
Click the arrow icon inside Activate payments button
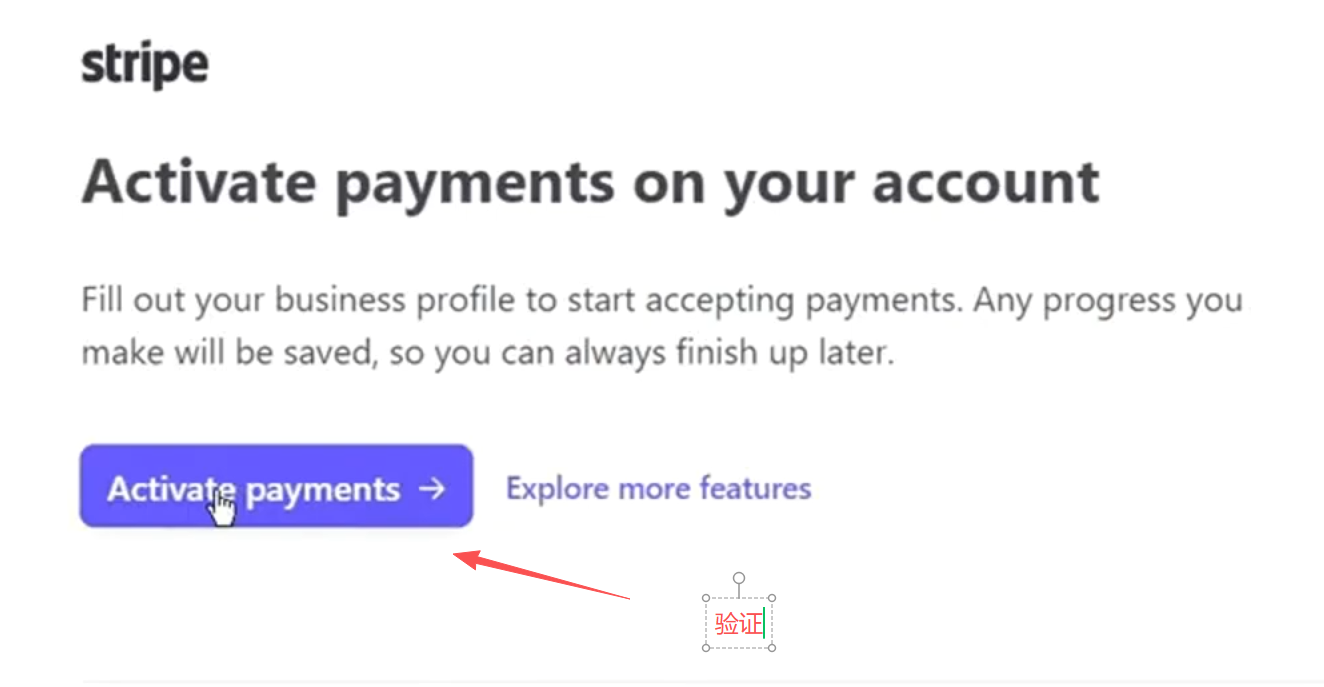431,489
